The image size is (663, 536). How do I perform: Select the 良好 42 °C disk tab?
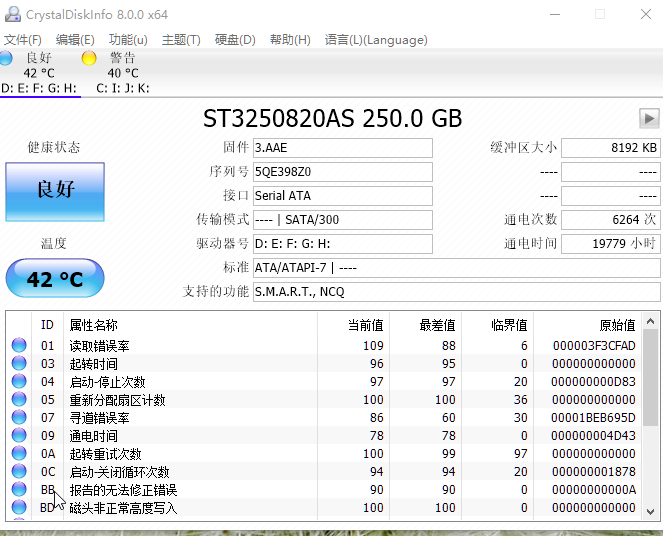(x=39, y=73)
